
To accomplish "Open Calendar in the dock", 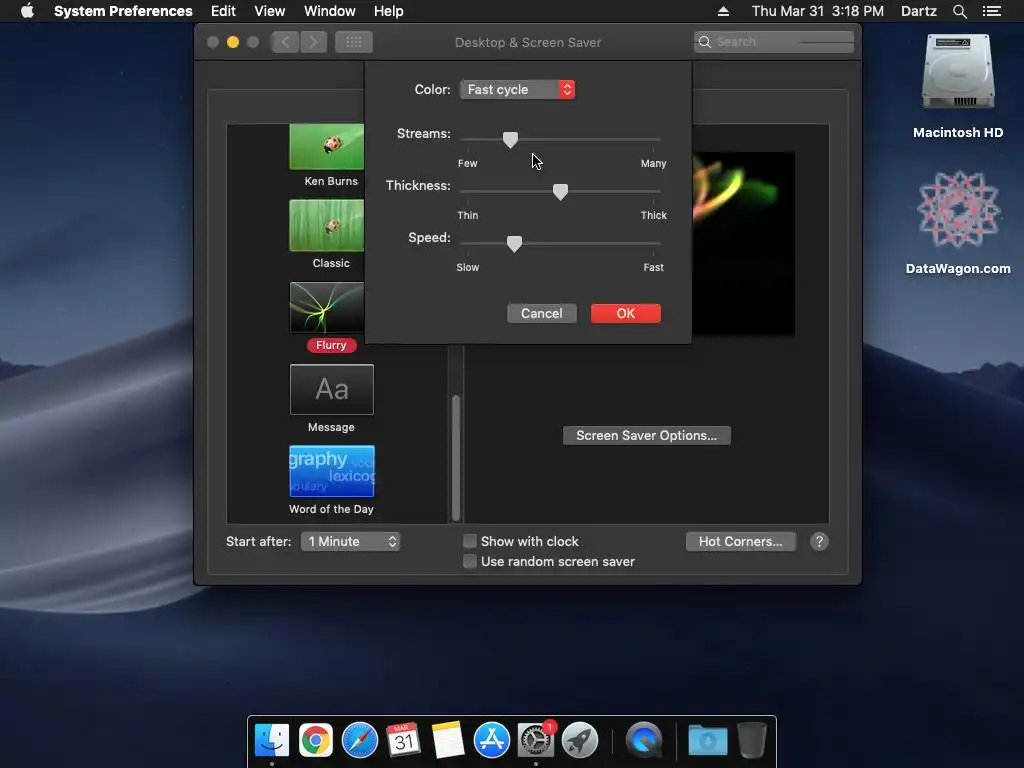I will [403, 740].
